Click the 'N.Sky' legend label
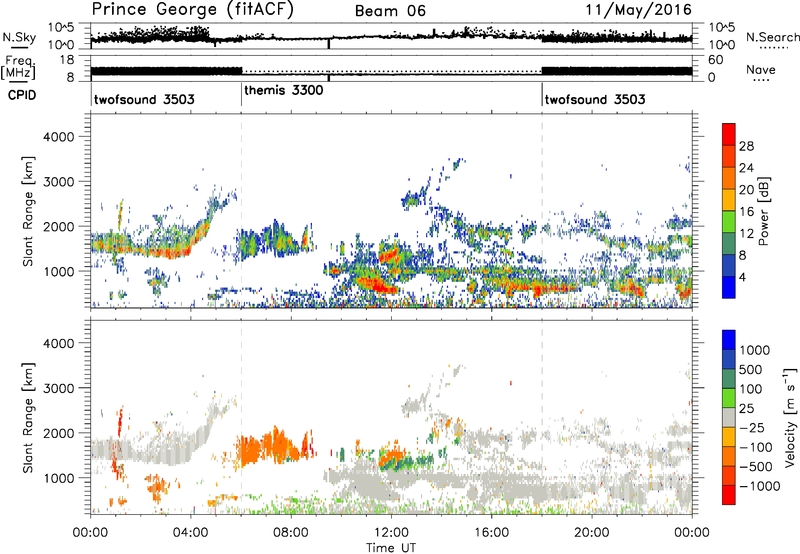This screenshot has width=800, height=554. click(x=19, y=37)
